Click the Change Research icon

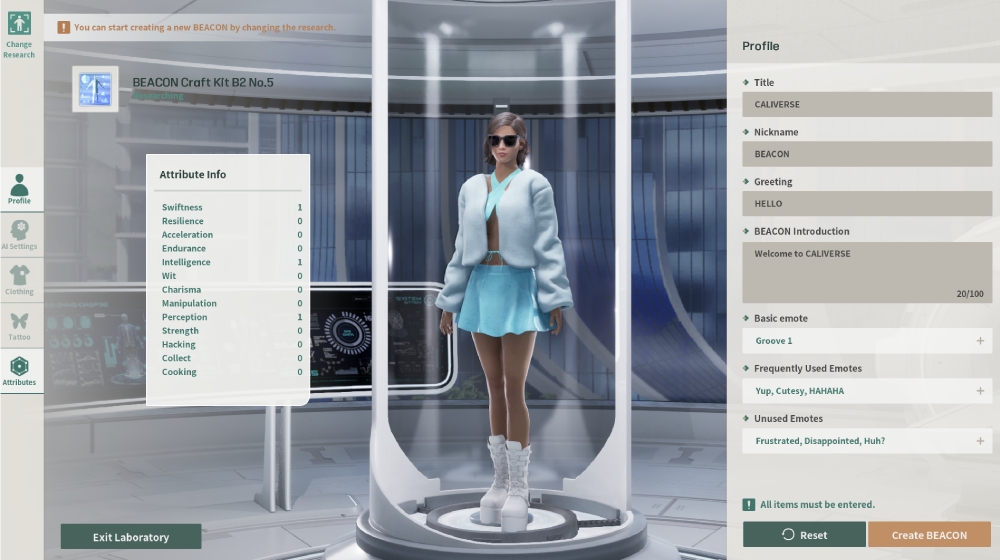point(19,25)
